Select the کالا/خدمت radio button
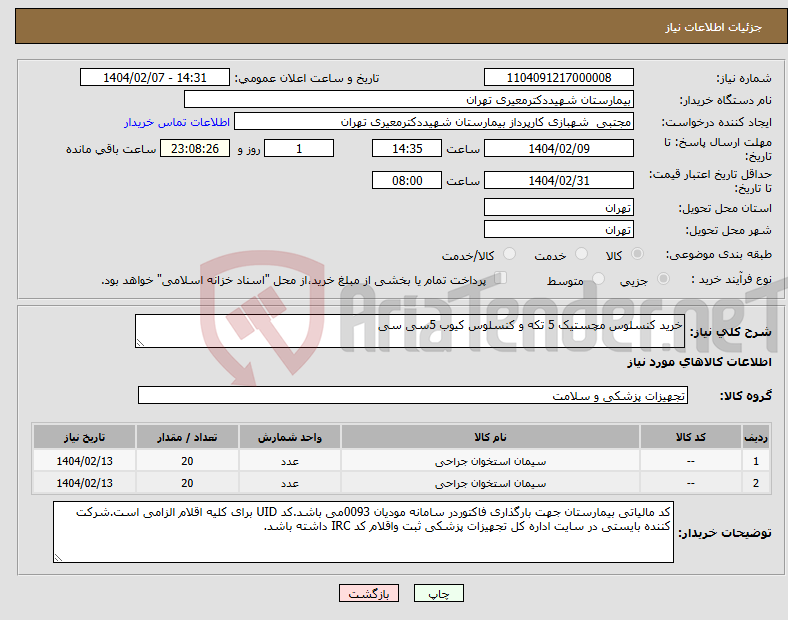 pos(510,254)
